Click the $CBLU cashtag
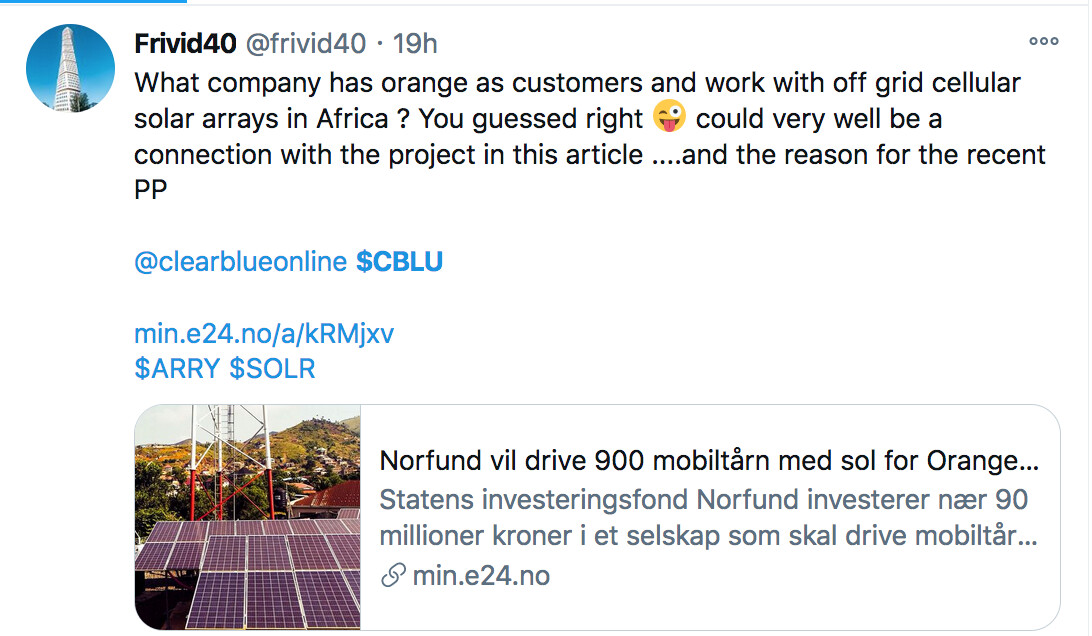Image resolution: width=1092 pixels, height=636 pixels. tap(399, 262)
